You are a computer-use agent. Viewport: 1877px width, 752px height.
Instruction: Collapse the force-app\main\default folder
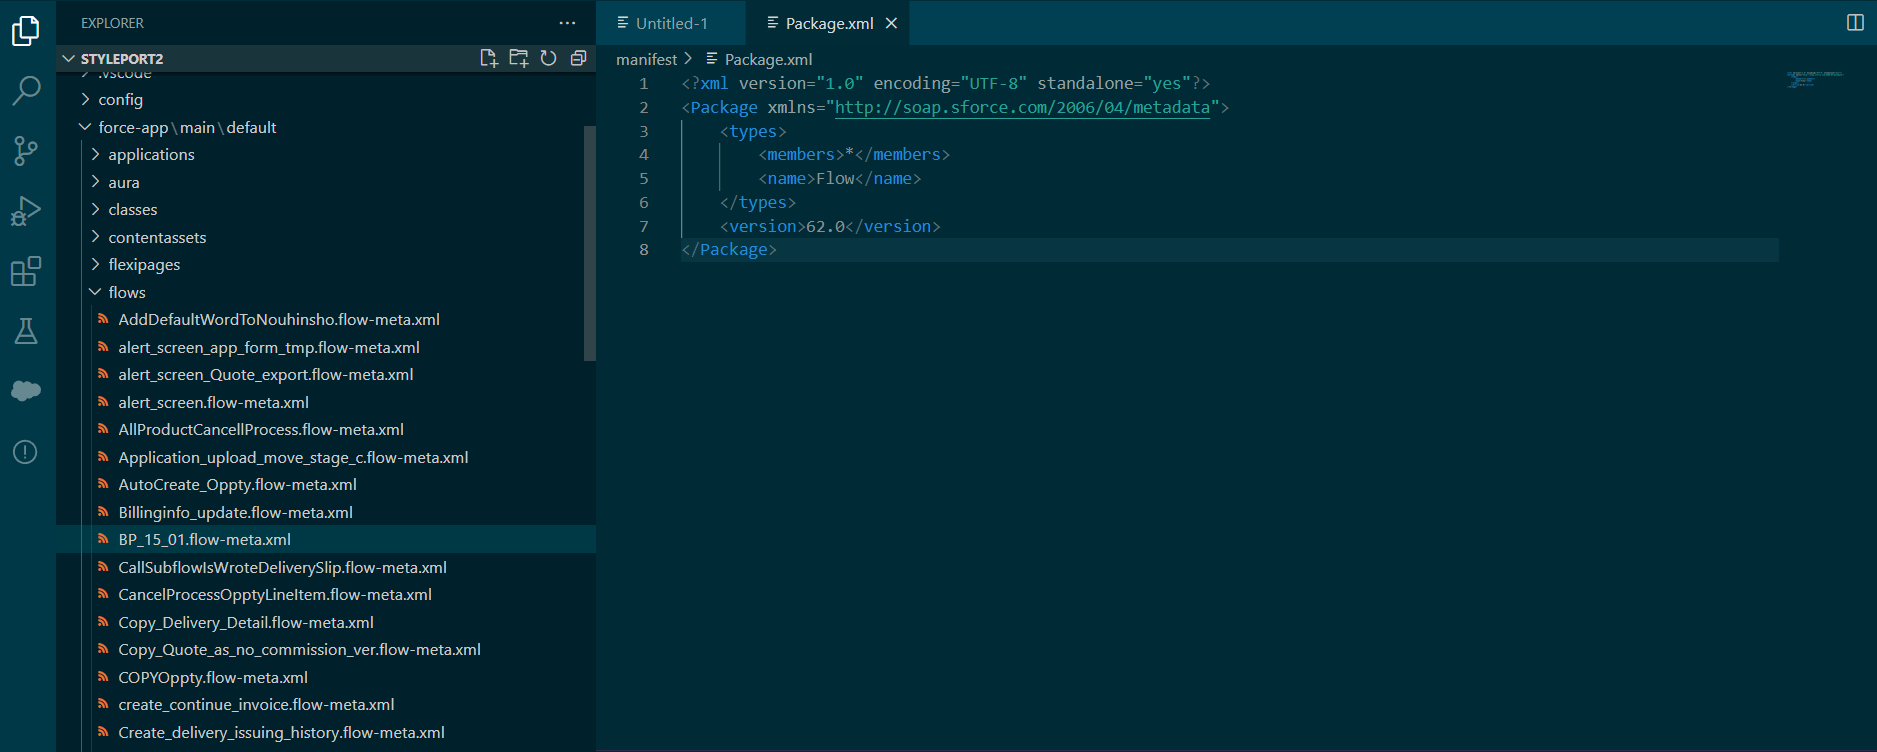(x=326, y=127)
